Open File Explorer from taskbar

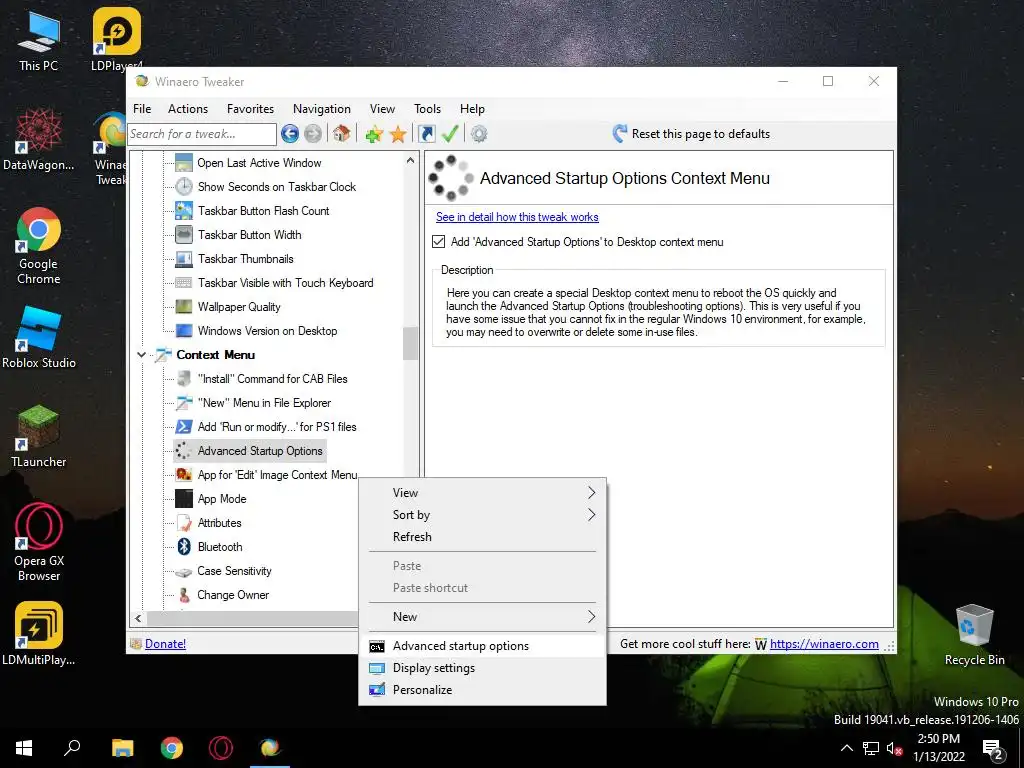click(x=122, y=748)
